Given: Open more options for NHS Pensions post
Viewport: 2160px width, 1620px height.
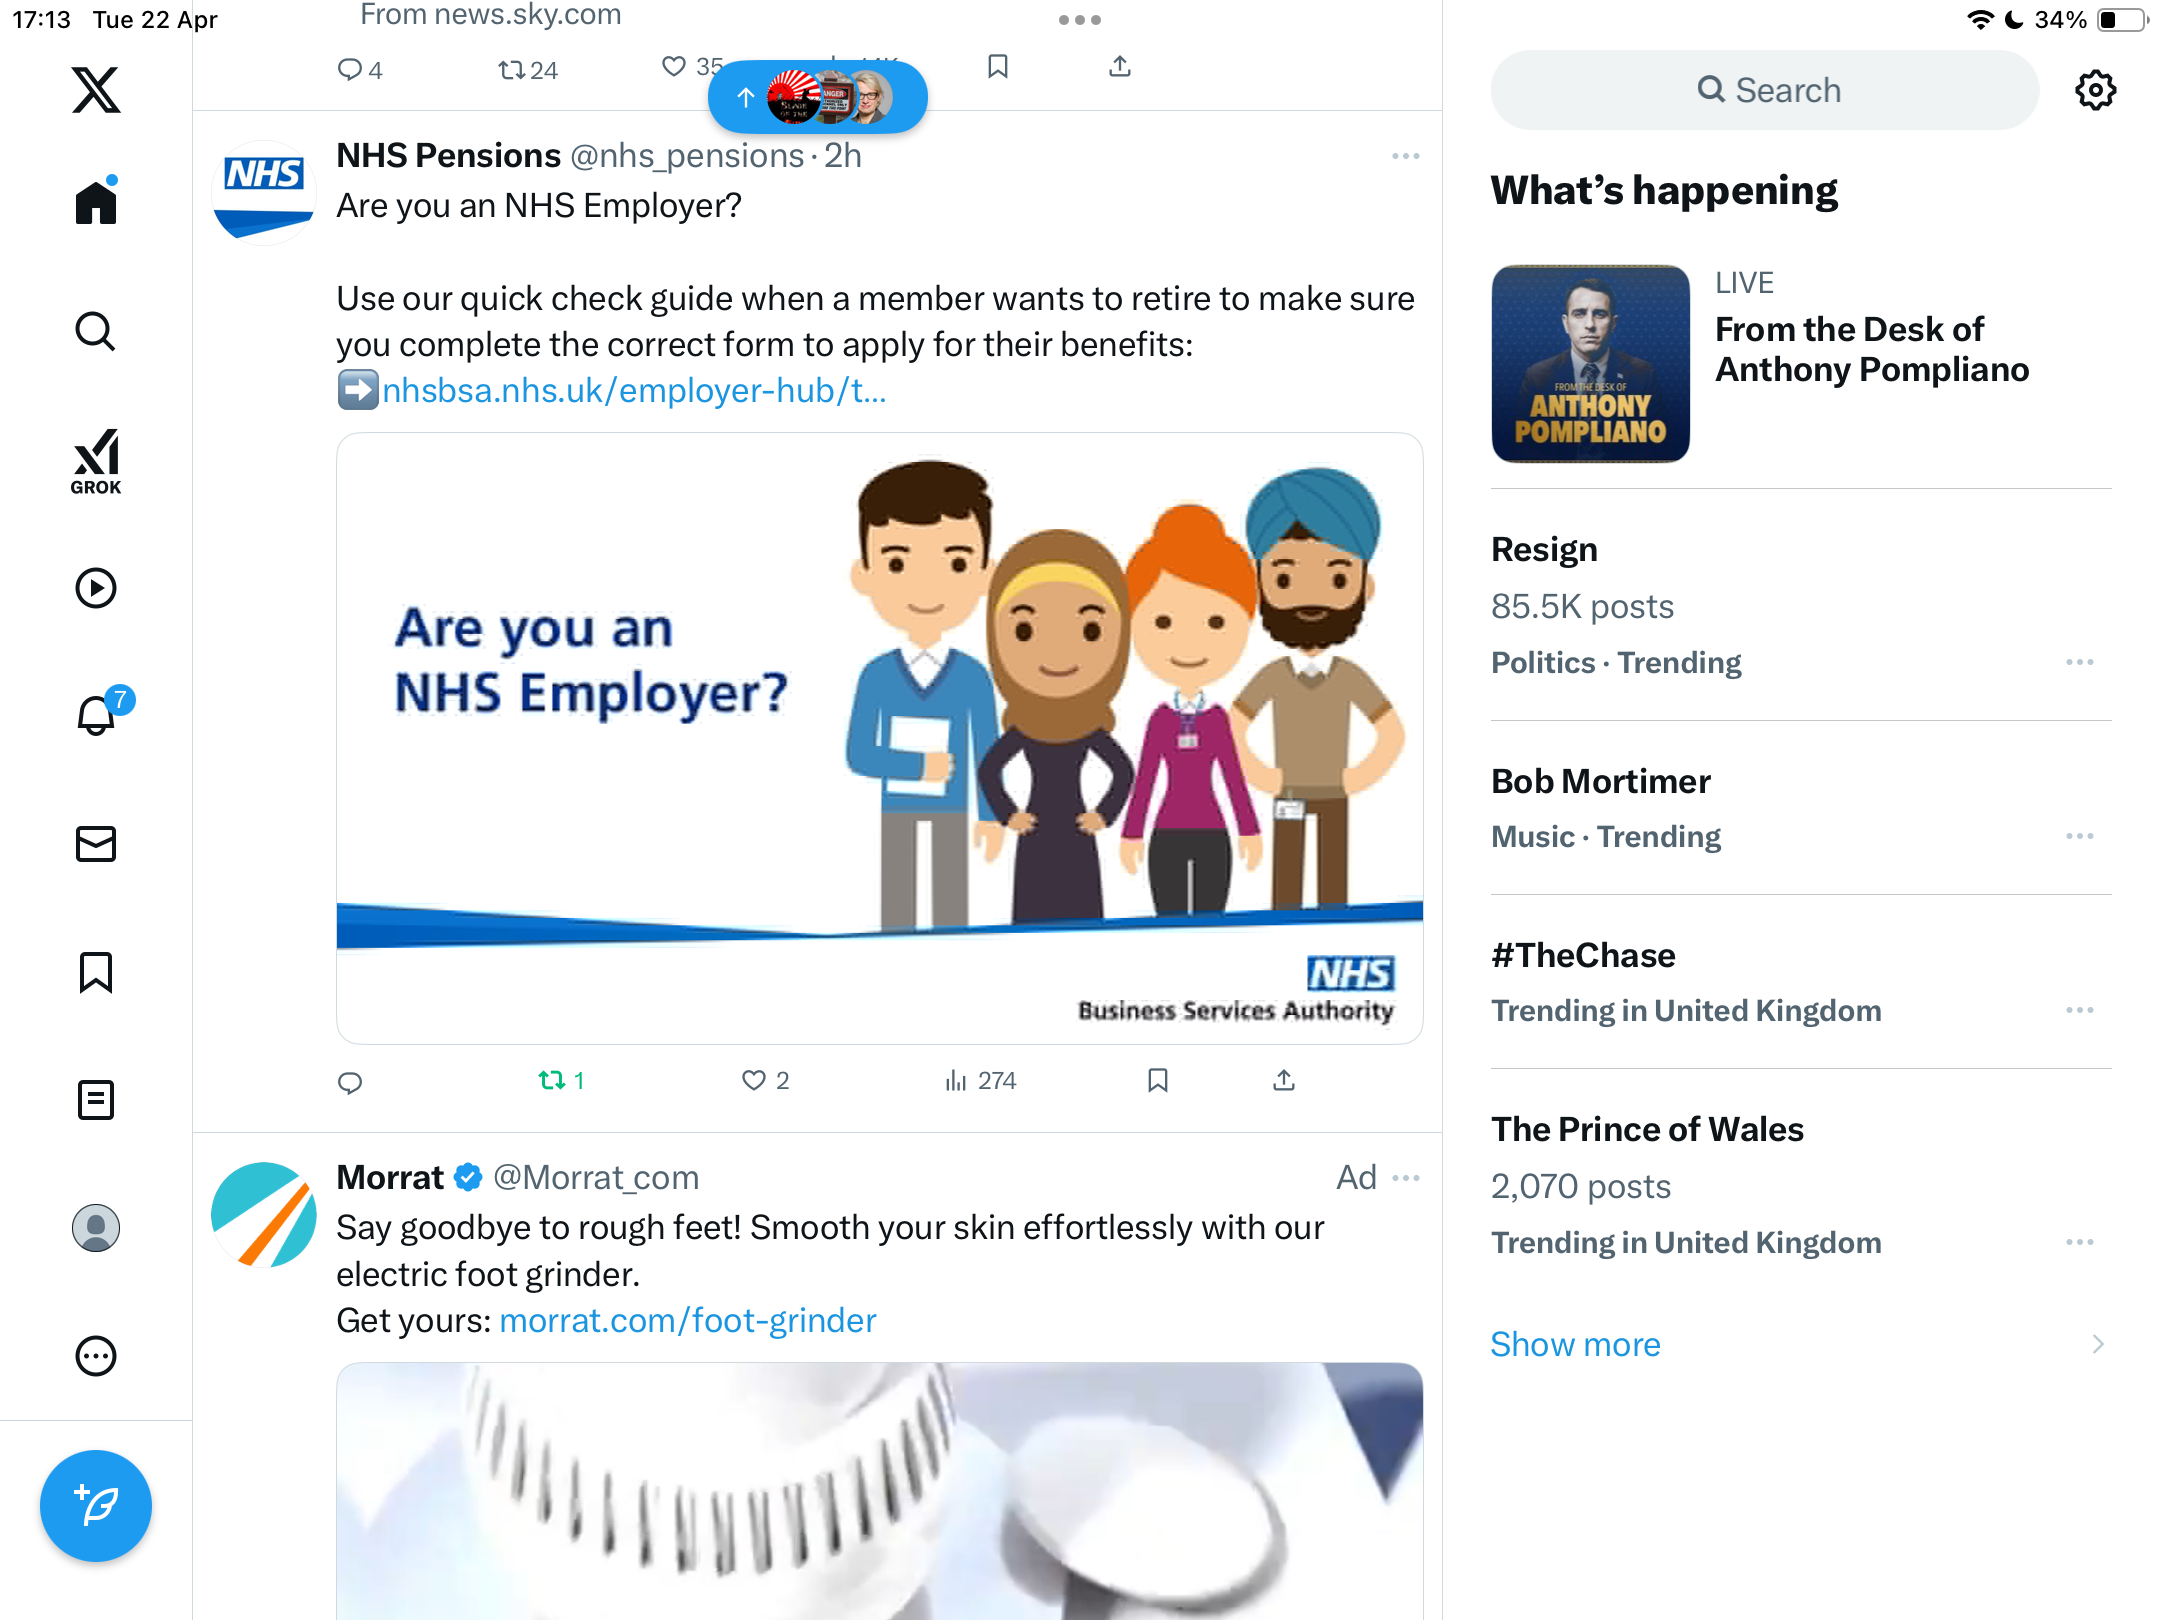Looking at the screenshot, I should point(1405,156).
